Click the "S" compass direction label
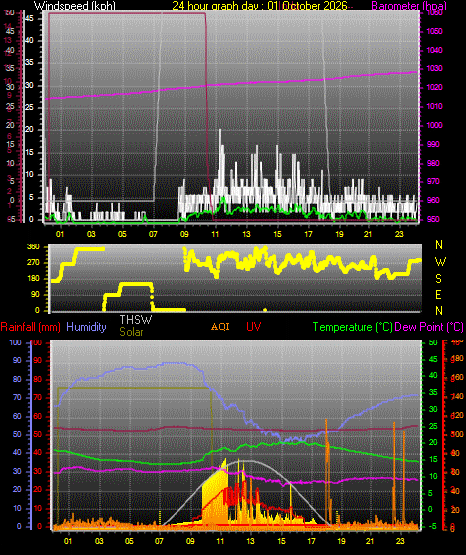This screenshot has height=555, width=466. pos(438,279)
